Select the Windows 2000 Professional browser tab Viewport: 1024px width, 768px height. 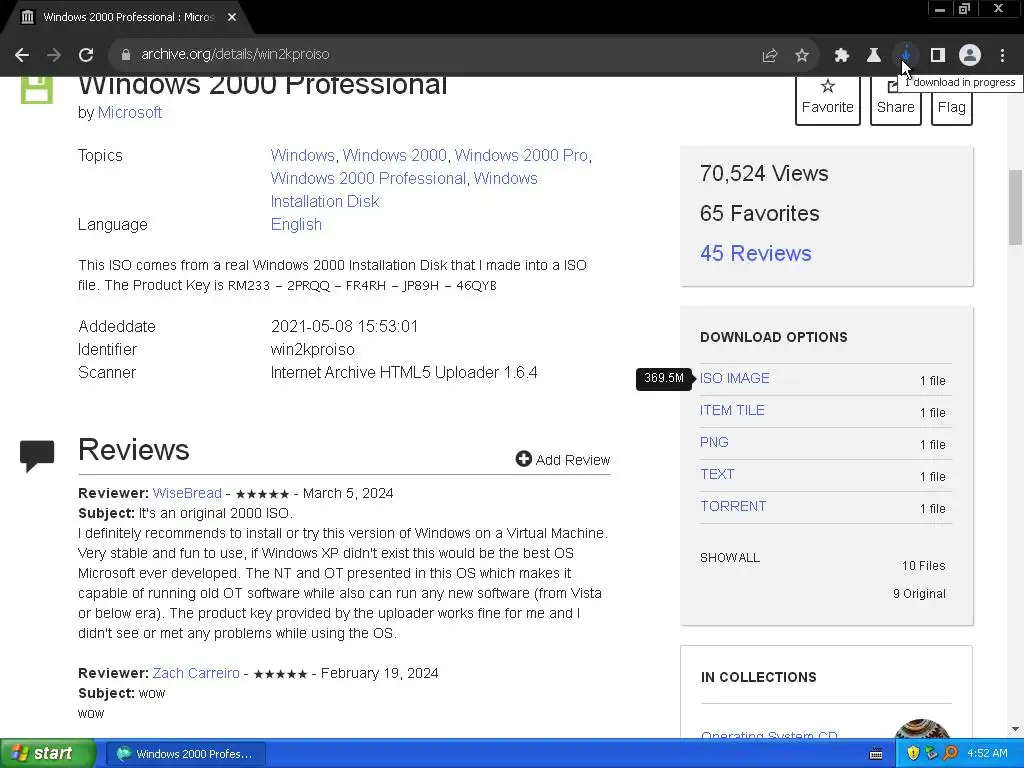click(x=128, y=18)
